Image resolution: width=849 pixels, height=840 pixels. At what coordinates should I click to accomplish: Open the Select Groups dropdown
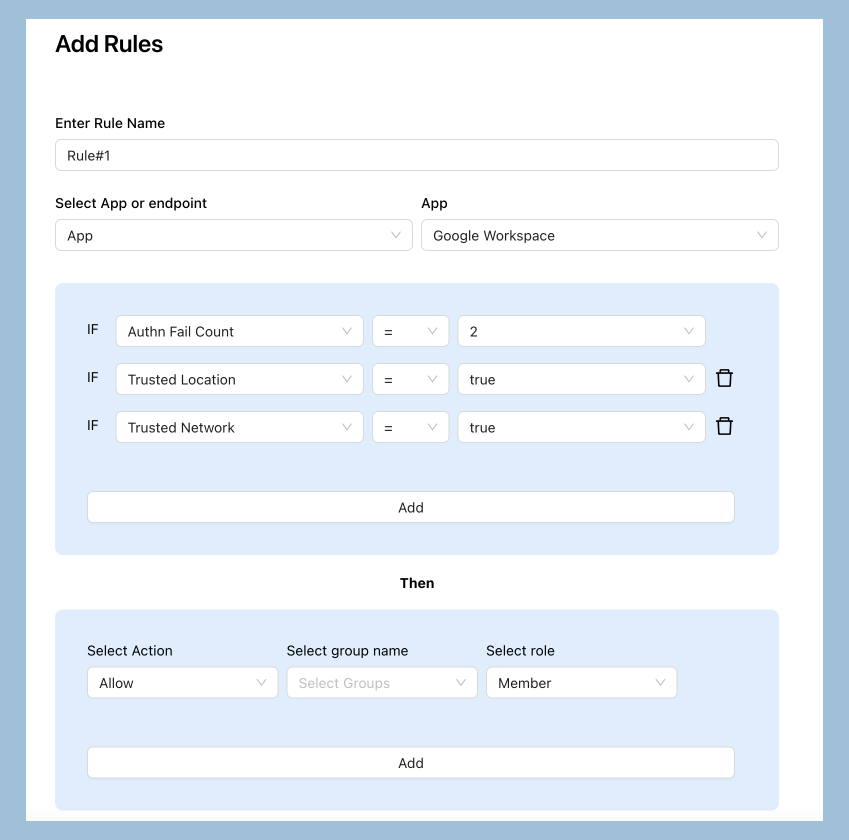click(x=381, y=683)
